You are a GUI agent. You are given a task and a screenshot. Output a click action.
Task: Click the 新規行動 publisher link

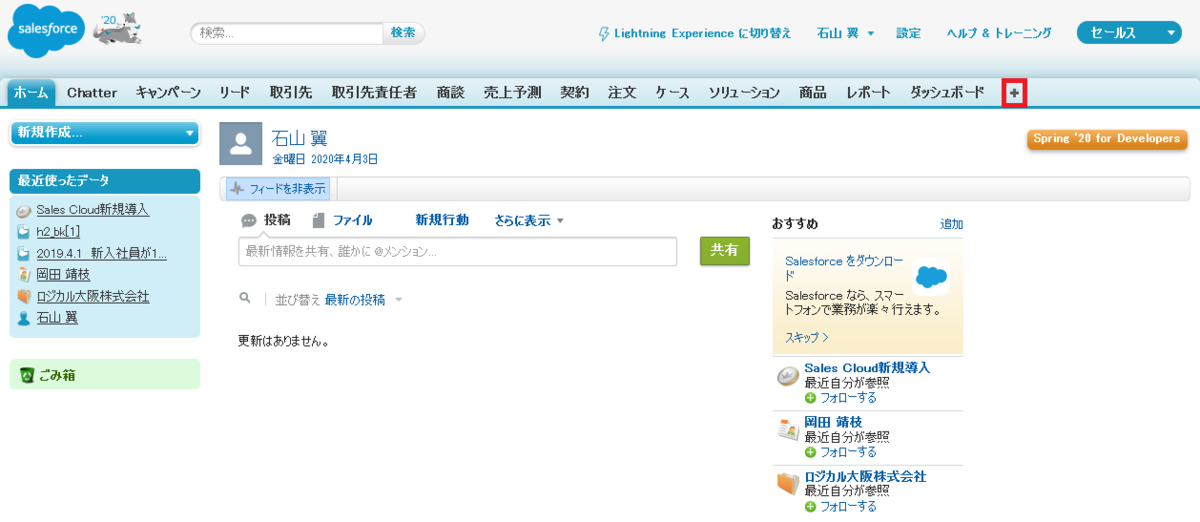pyautogui.click(x=442, y=221)
